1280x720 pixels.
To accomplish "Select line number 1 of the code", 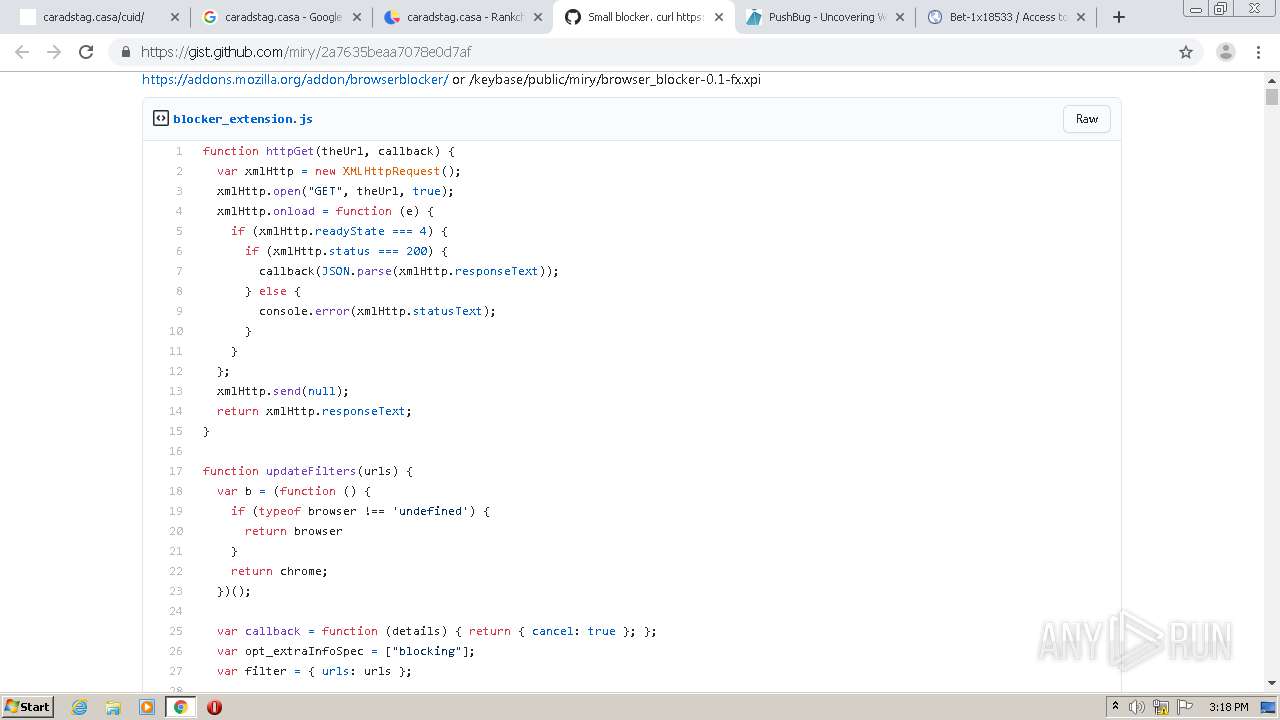I will (179, 151).
